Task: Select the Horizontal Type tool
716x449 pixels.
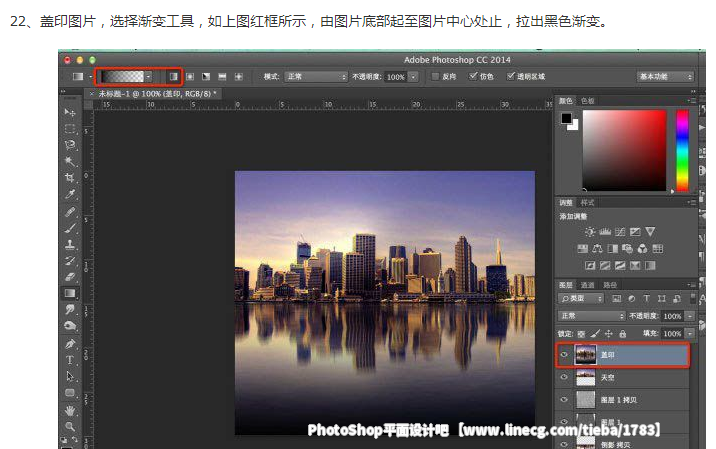Action: click(69, 360)
